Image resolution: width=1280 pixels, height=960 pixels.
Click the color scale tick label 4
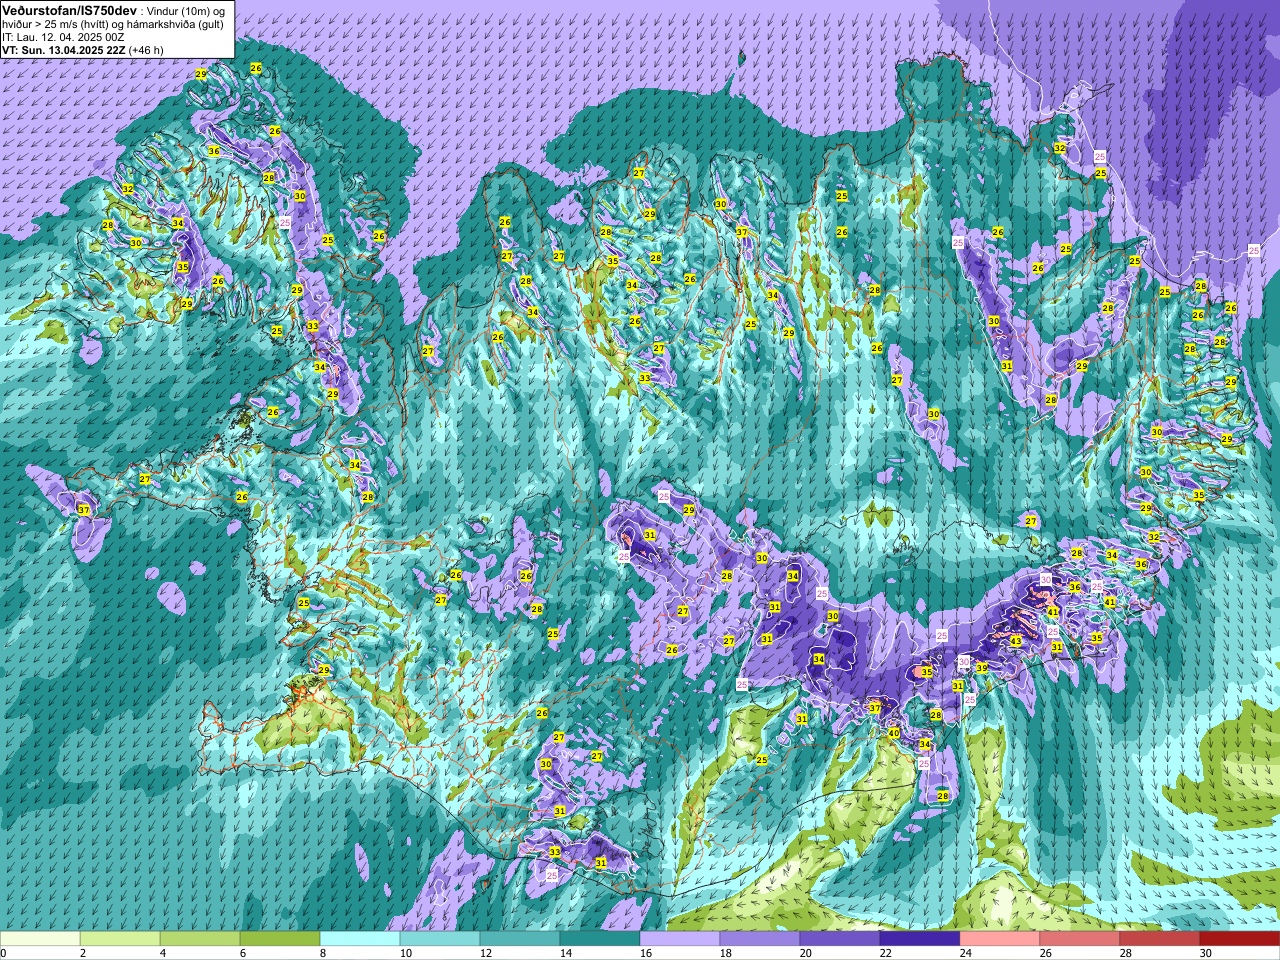[163, 953]
